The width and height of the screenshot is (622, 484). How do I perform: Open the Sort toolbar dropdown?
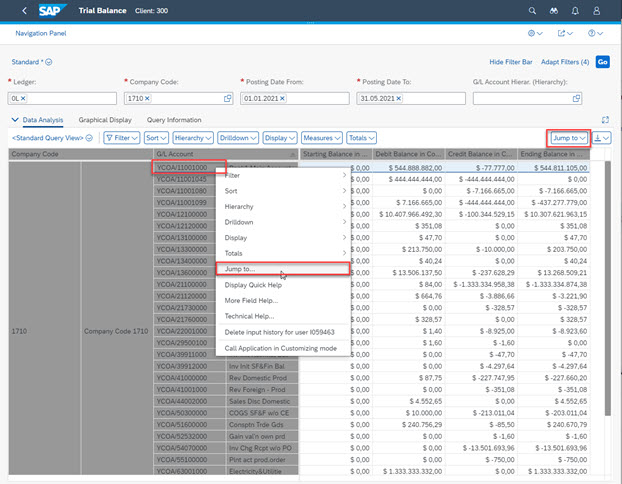pyautogui.click(x=156, y=138)
